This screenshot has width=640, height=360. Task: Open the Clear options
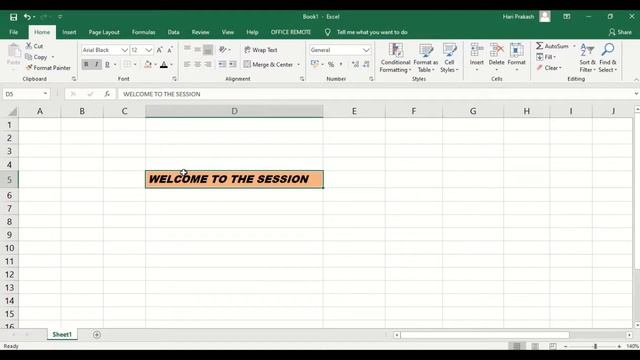(549, 68)
